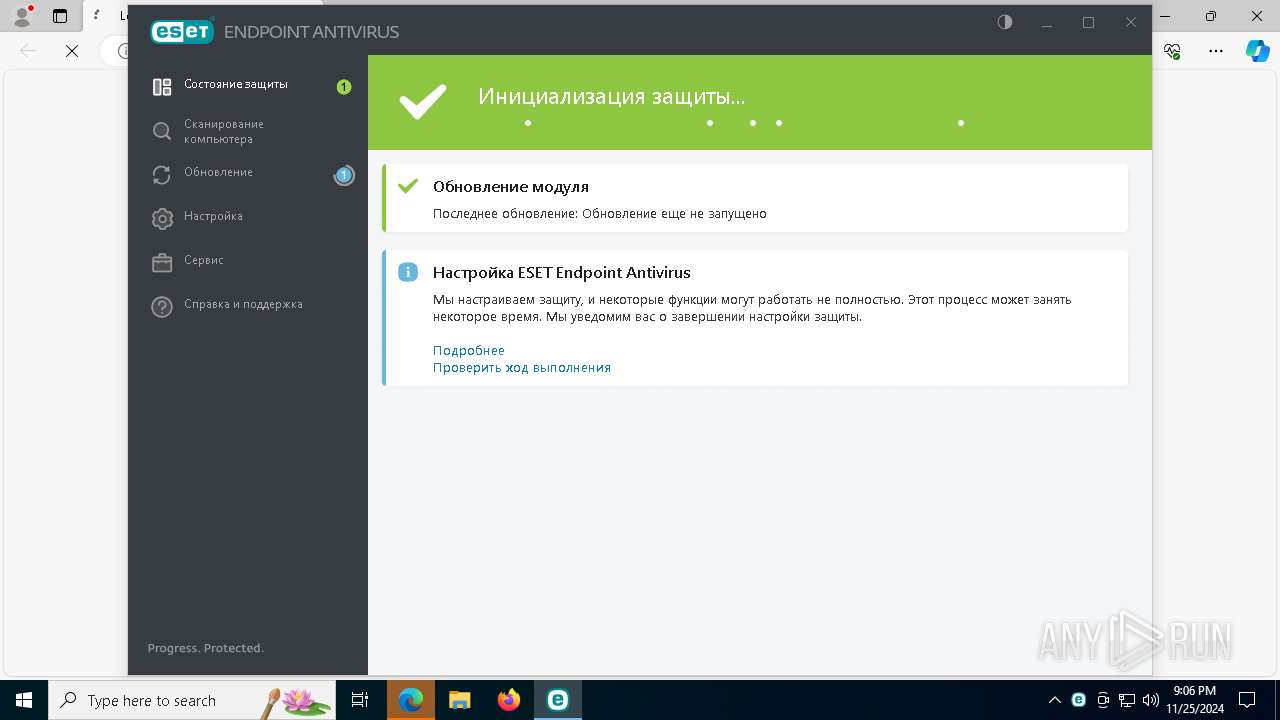Launch Firefox from the taskbar
The width and height of the screenshot is (1280, 720).
coord(509,700)
